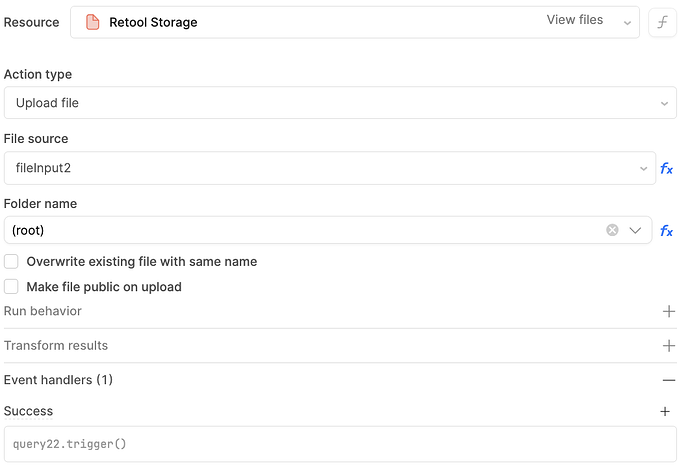Open the Resource selector chevron
The image size is (690, 471).
tap(627, 22)
